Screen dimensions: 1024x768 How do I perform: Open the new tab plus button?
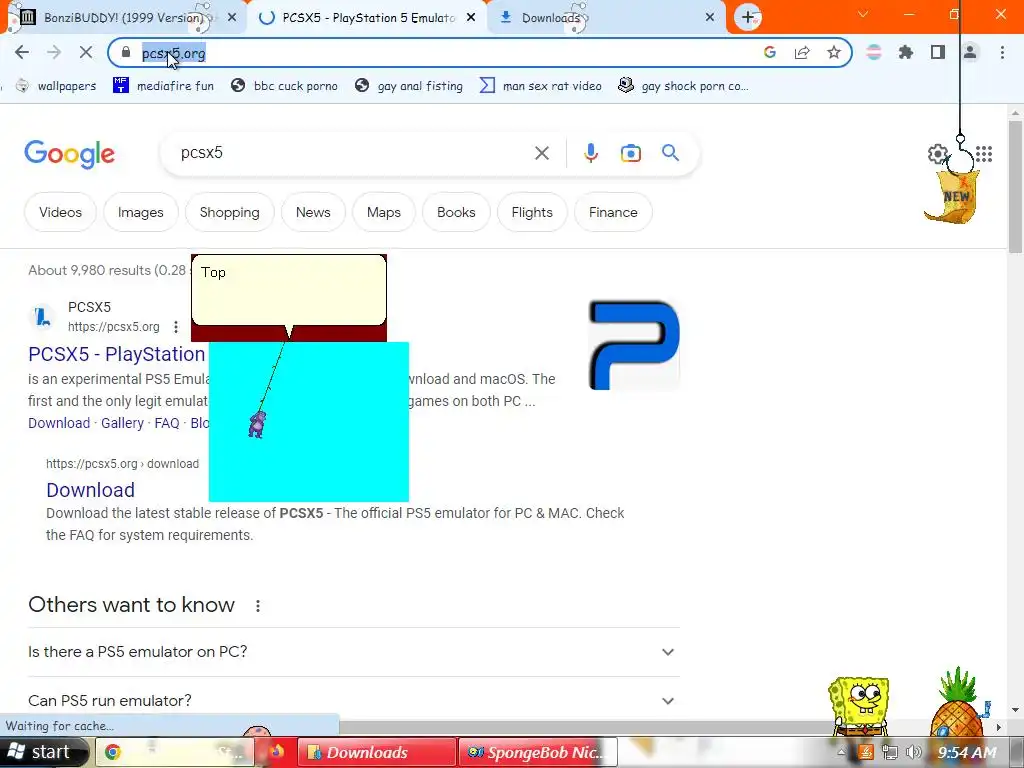748,18
